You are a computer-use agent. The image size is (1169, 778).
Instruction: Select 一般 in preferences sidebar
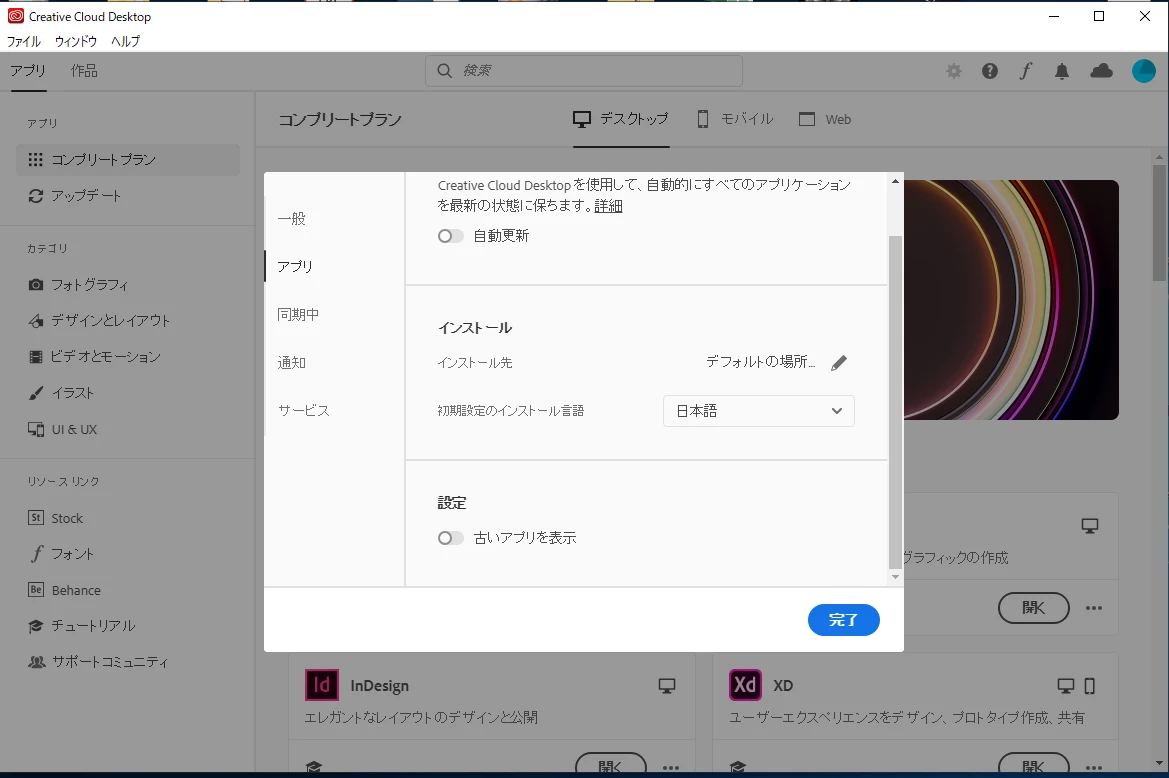pos(292,218)
